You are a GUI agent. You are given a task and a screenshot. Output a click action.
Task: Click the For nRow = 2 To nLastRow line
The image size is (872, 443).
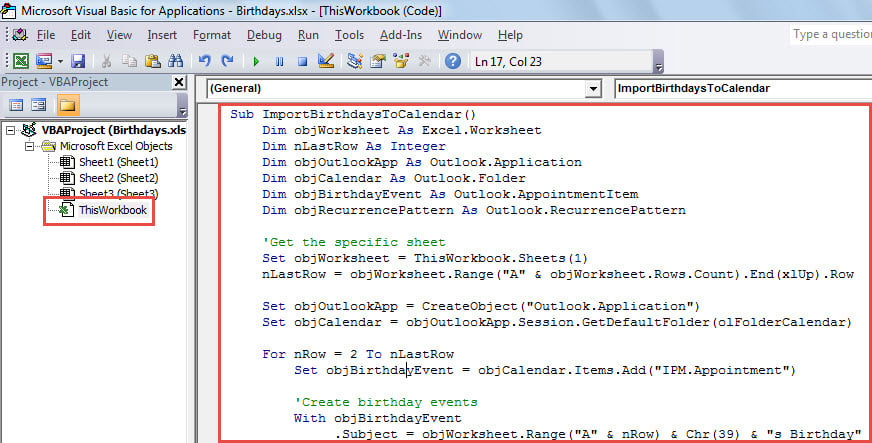(358, 354)
